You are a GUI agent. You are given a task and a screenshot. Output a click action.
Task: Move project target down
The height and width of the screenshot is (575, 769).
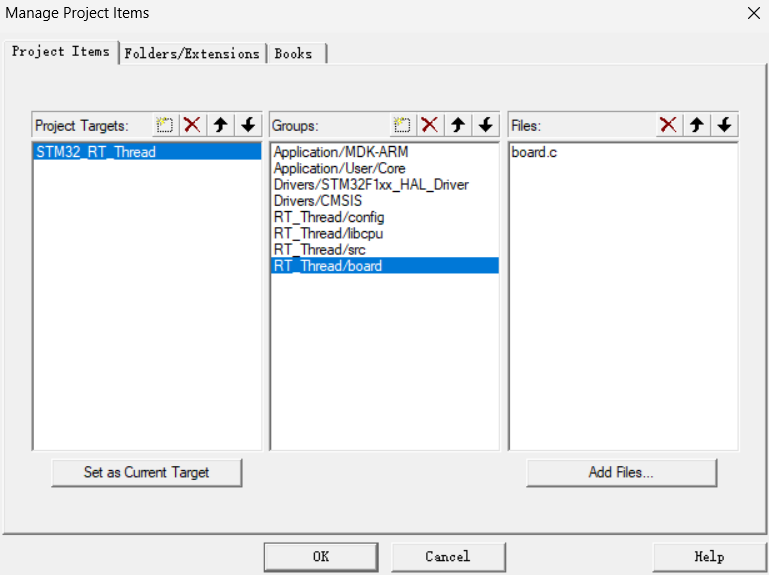click(248, 125)
